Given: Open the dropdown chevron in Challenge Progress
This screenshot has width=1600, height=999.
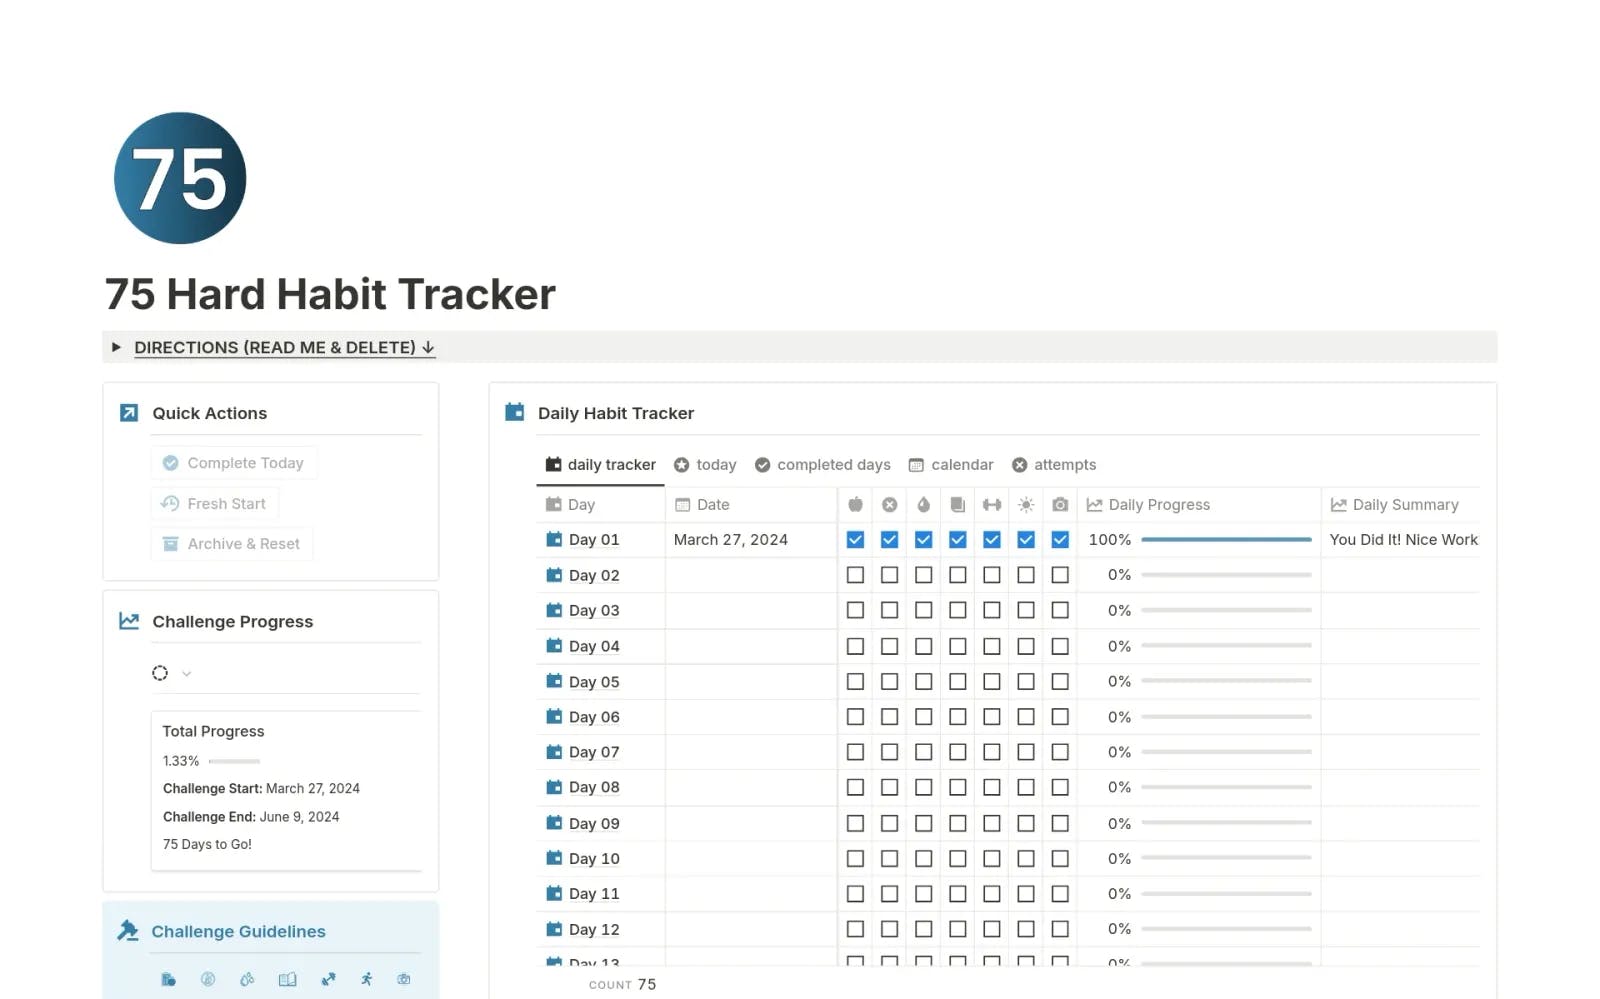Looking at the screenshot, I should tap(187, 673).
